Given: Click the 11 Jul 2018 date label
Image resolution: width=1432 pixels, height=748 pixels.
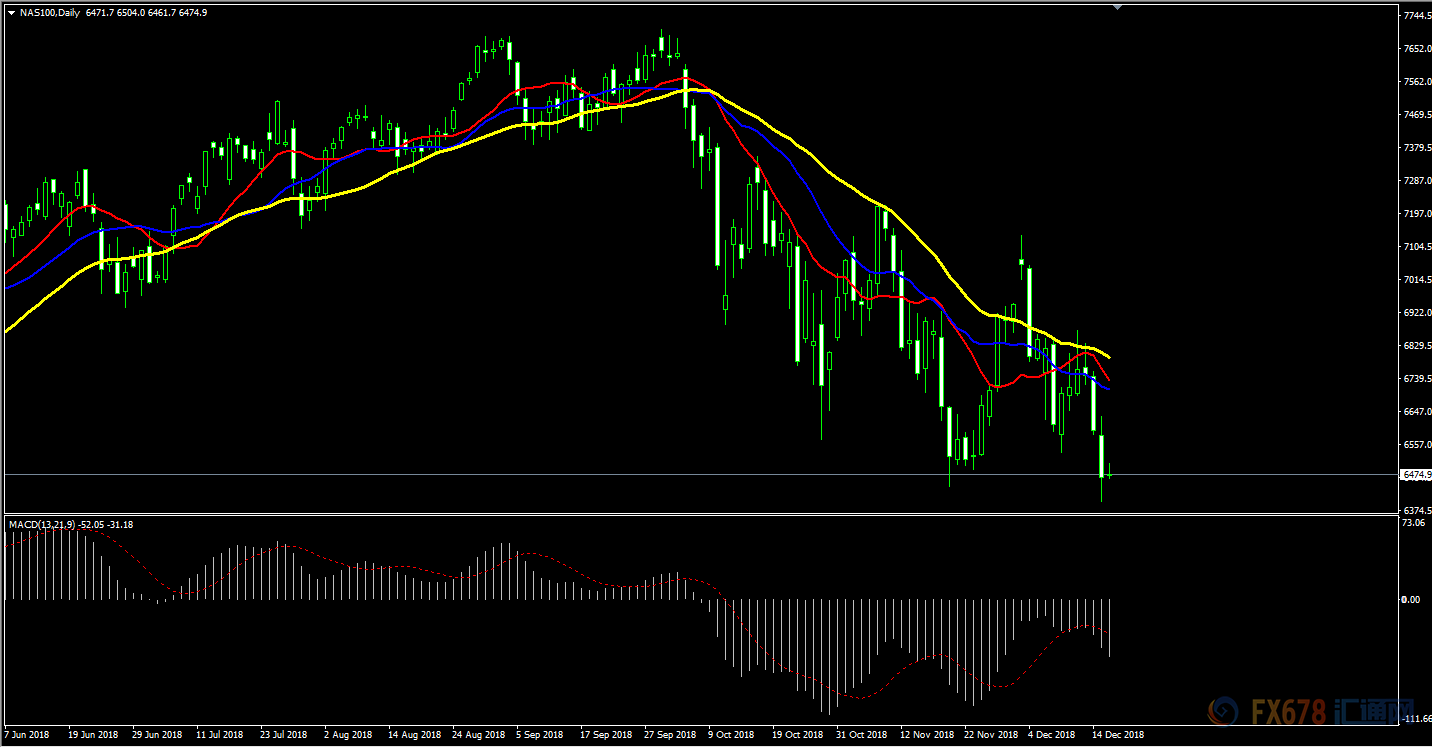Looking at the screenshot, I should [x=220, y=734].
